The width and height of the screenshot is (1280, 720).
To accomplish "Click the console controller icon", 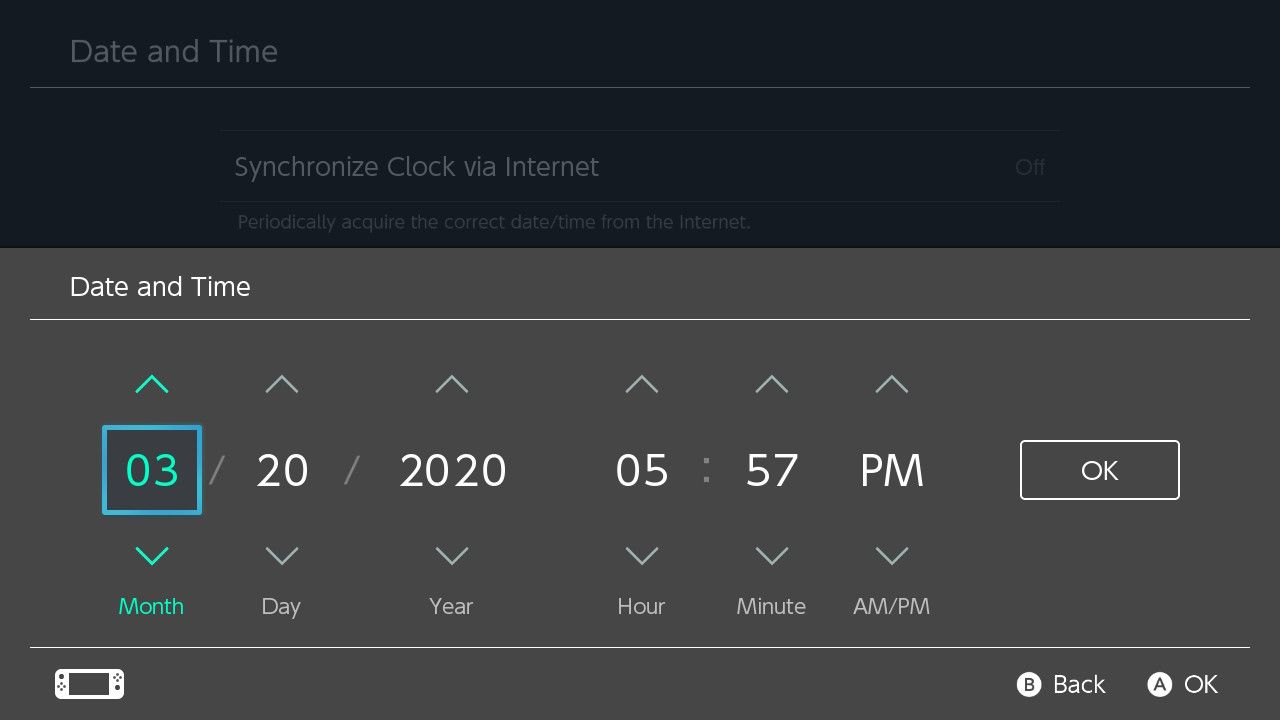I will point(89,684).
